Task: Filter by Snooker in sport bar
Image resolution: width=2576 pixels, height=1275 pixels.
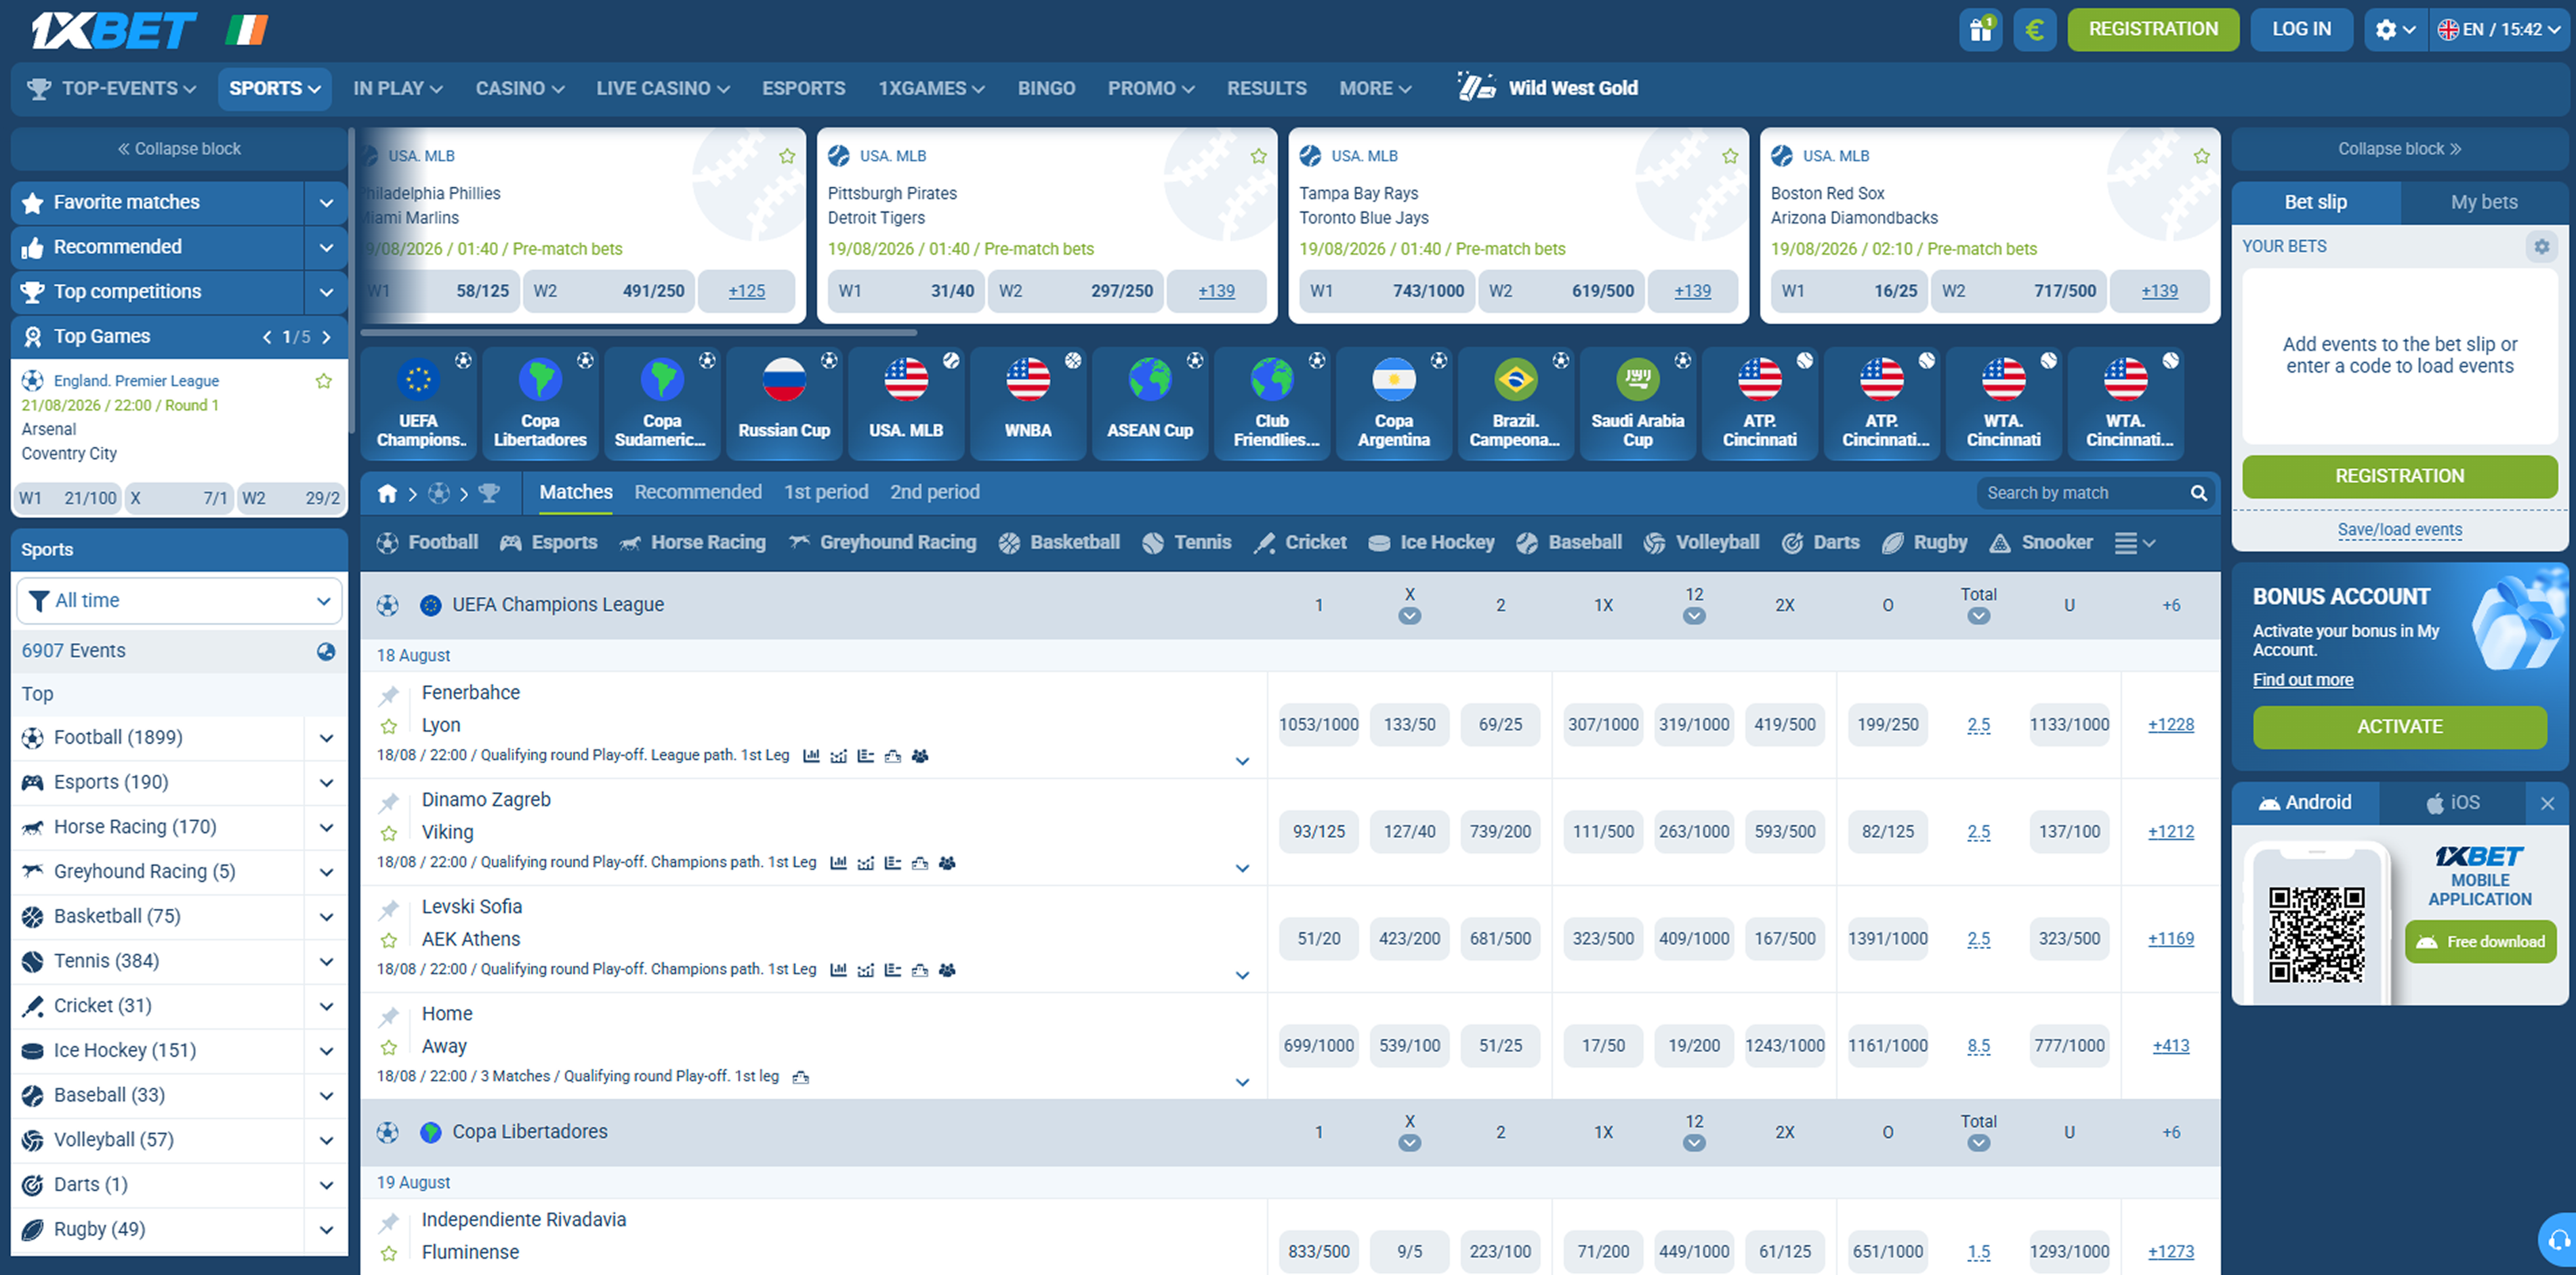Action: point(2041,542)
